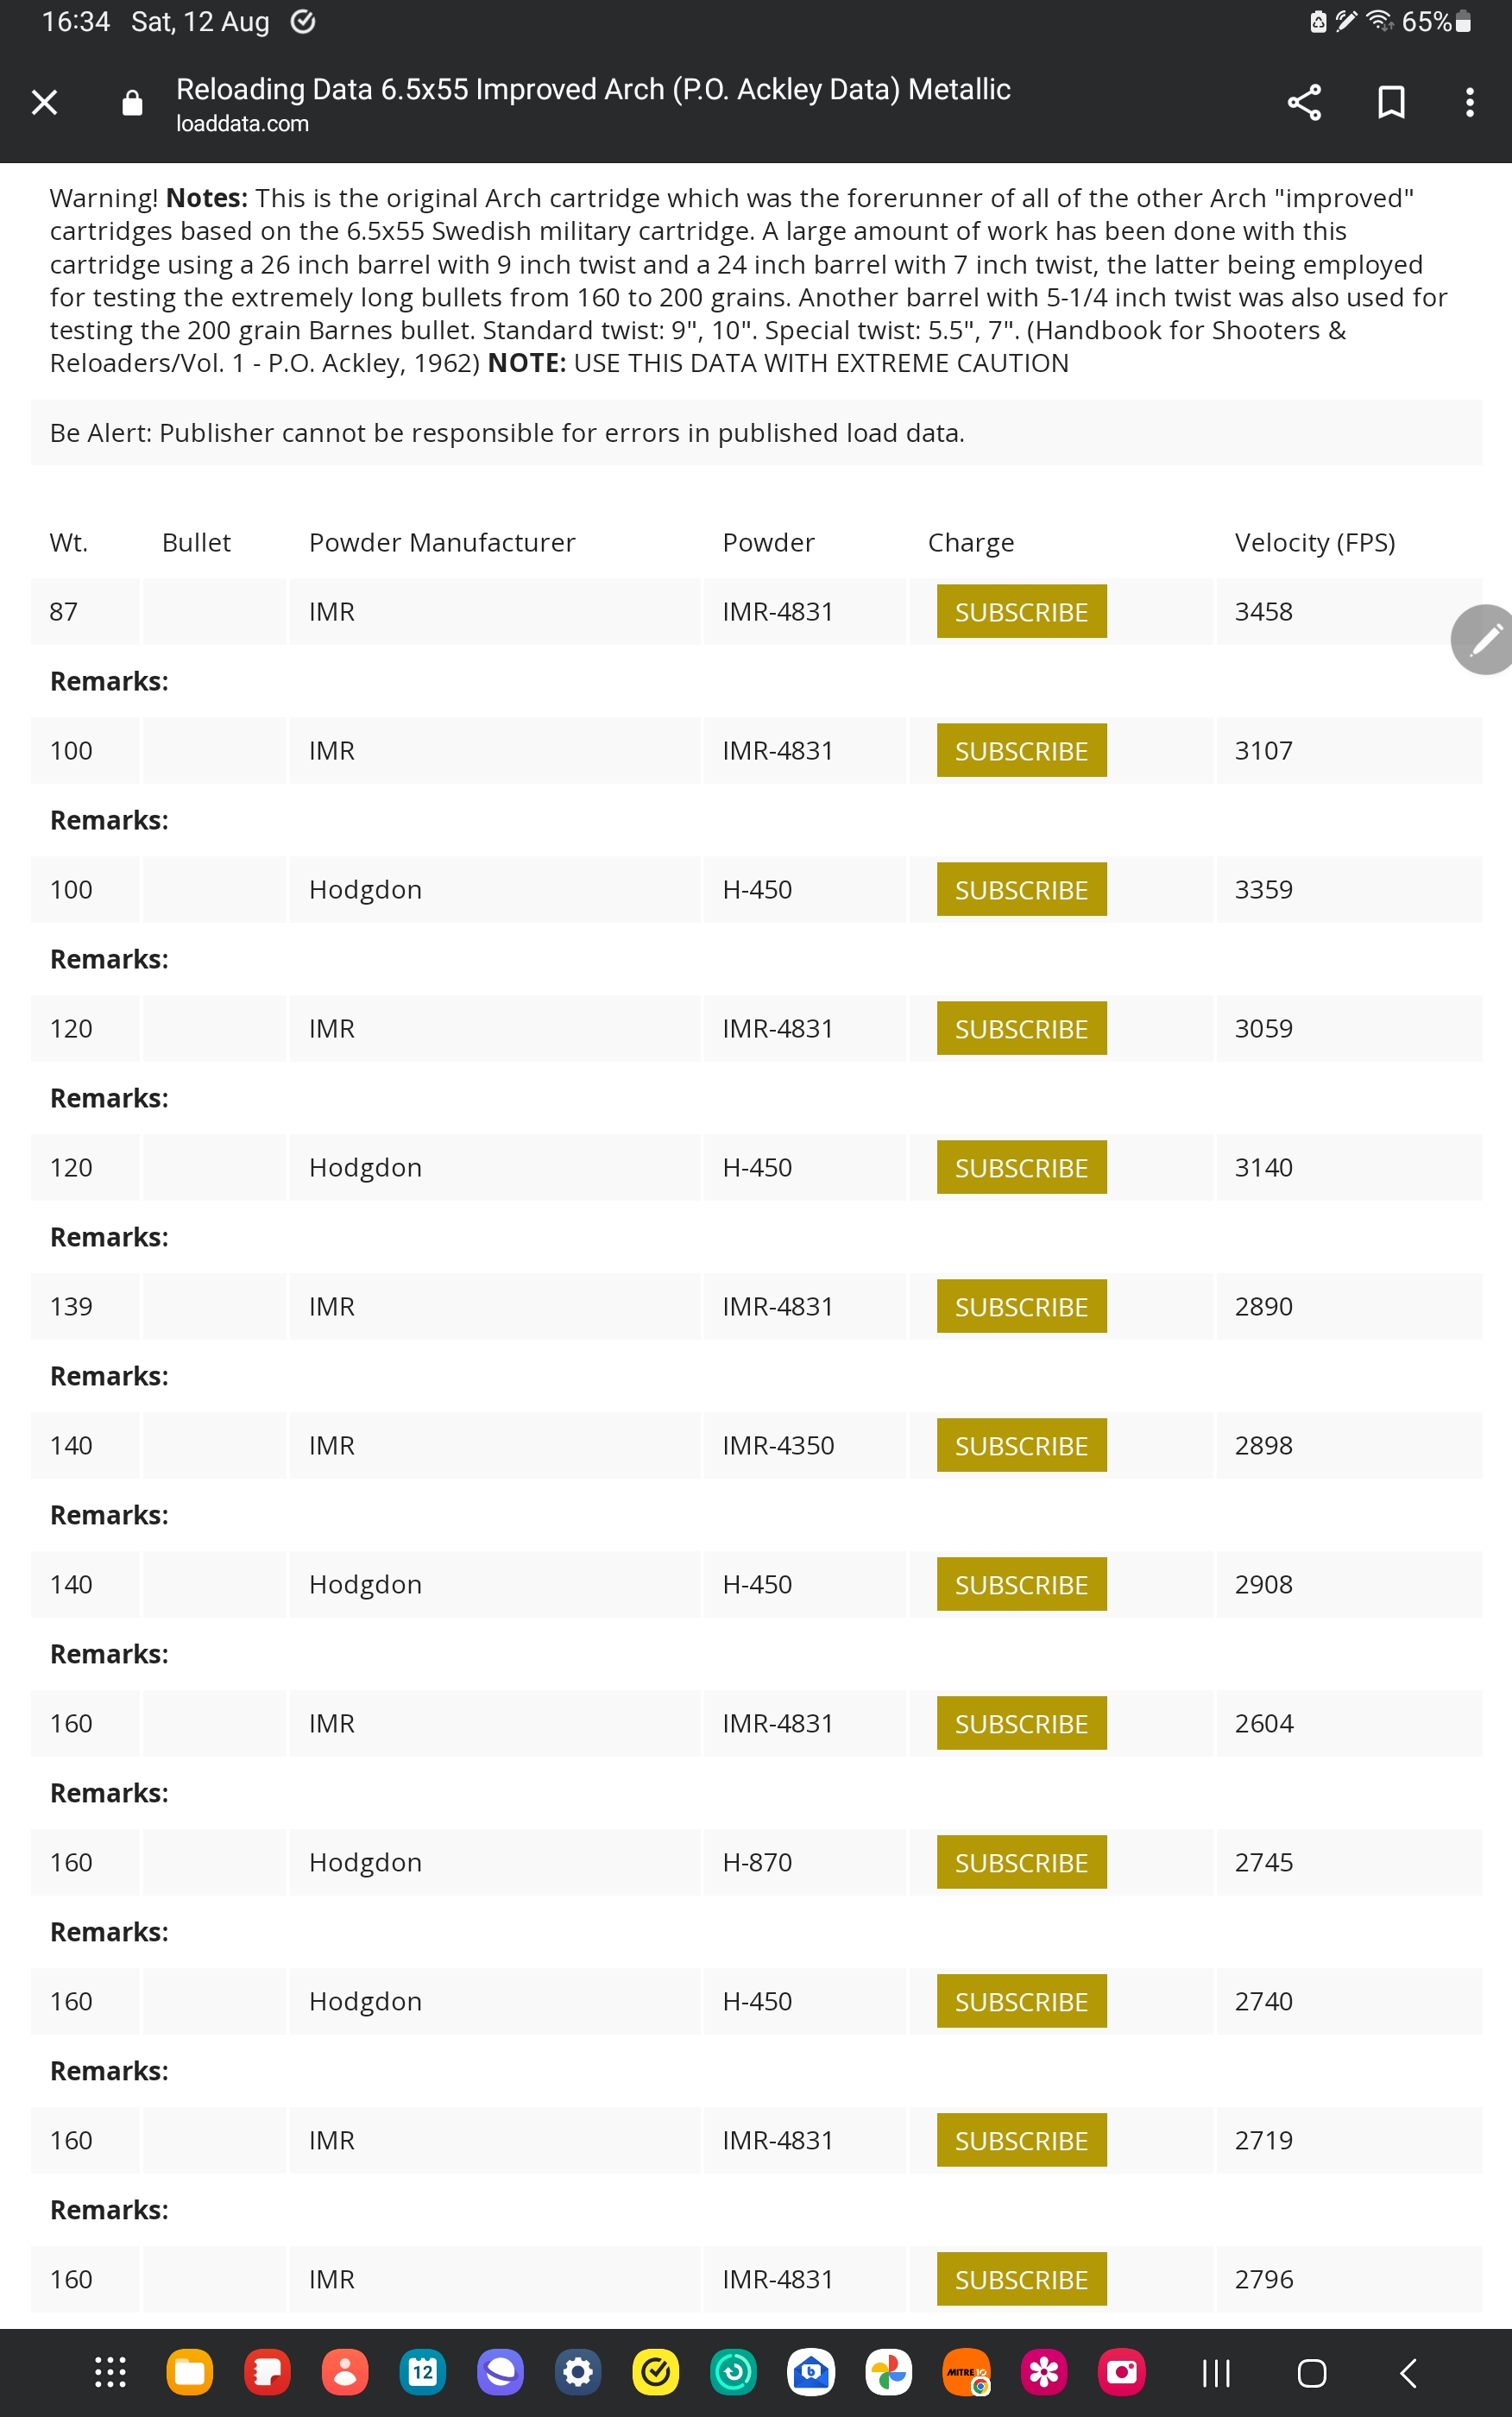
Task: Bookmark this page with the bookmark icon
Action: (1391, 102)
